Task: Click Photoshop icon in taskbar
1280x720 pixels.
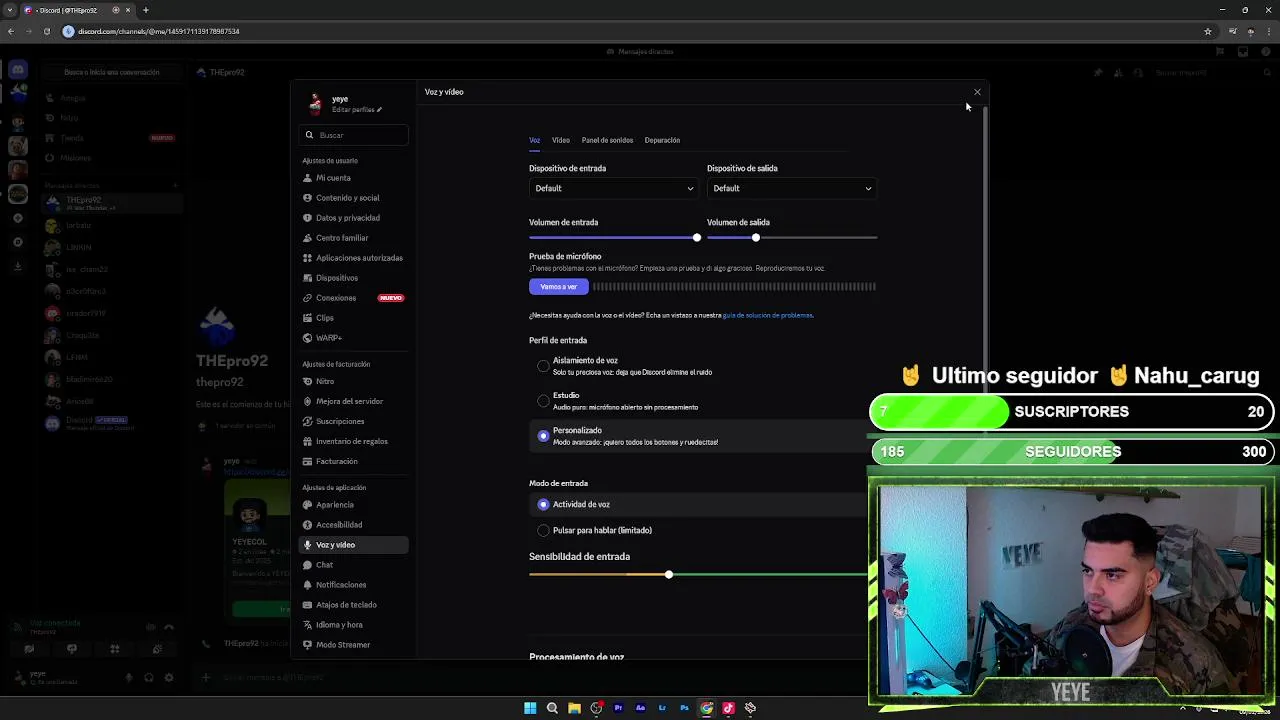Action: coord(684,708)
